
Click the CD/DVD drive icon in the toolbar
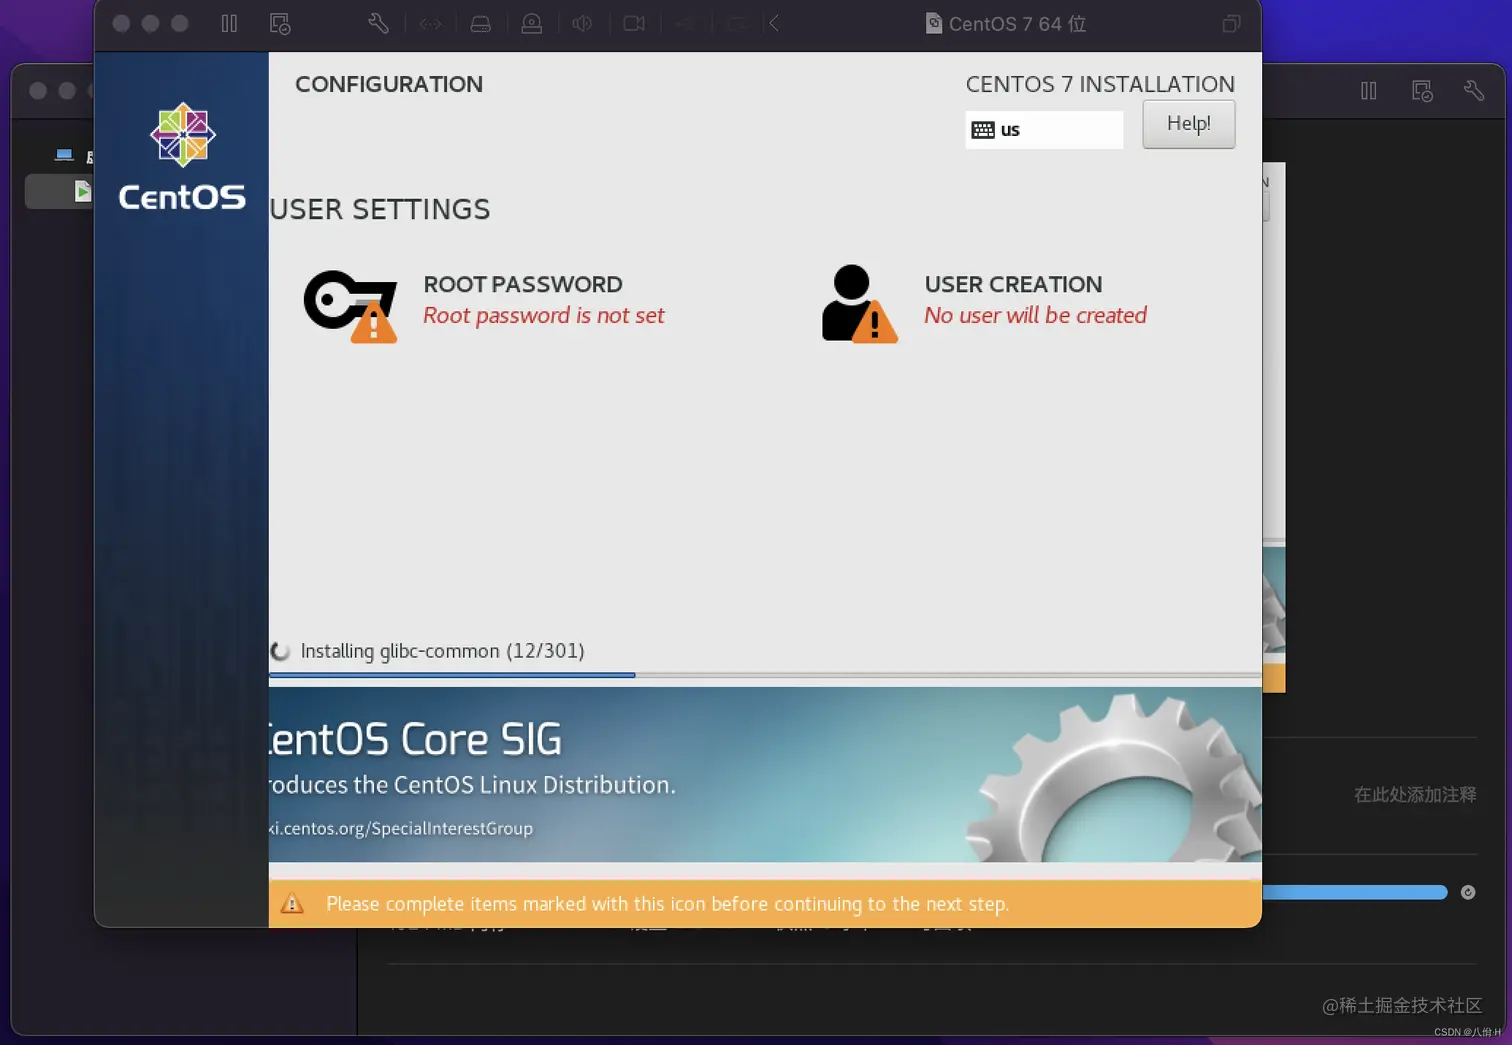(532, 23)
